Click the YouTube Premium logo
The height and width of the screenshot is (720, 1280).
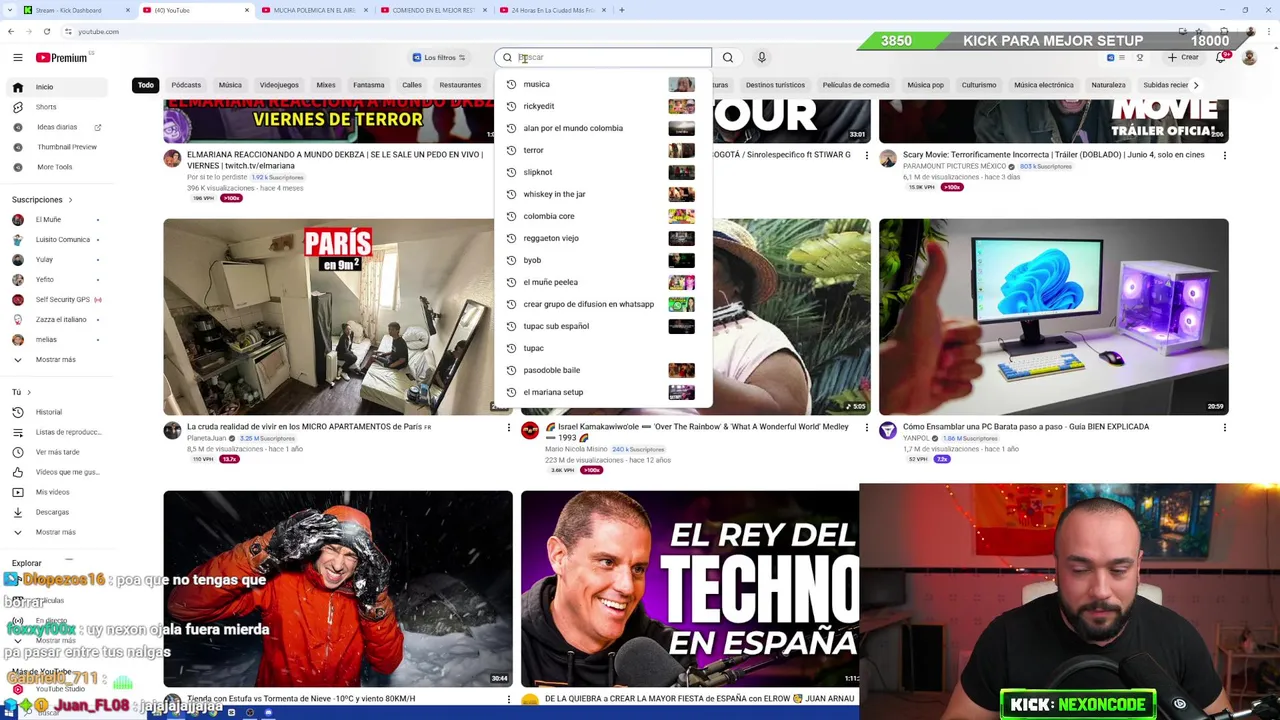click(x=62, y=57)
